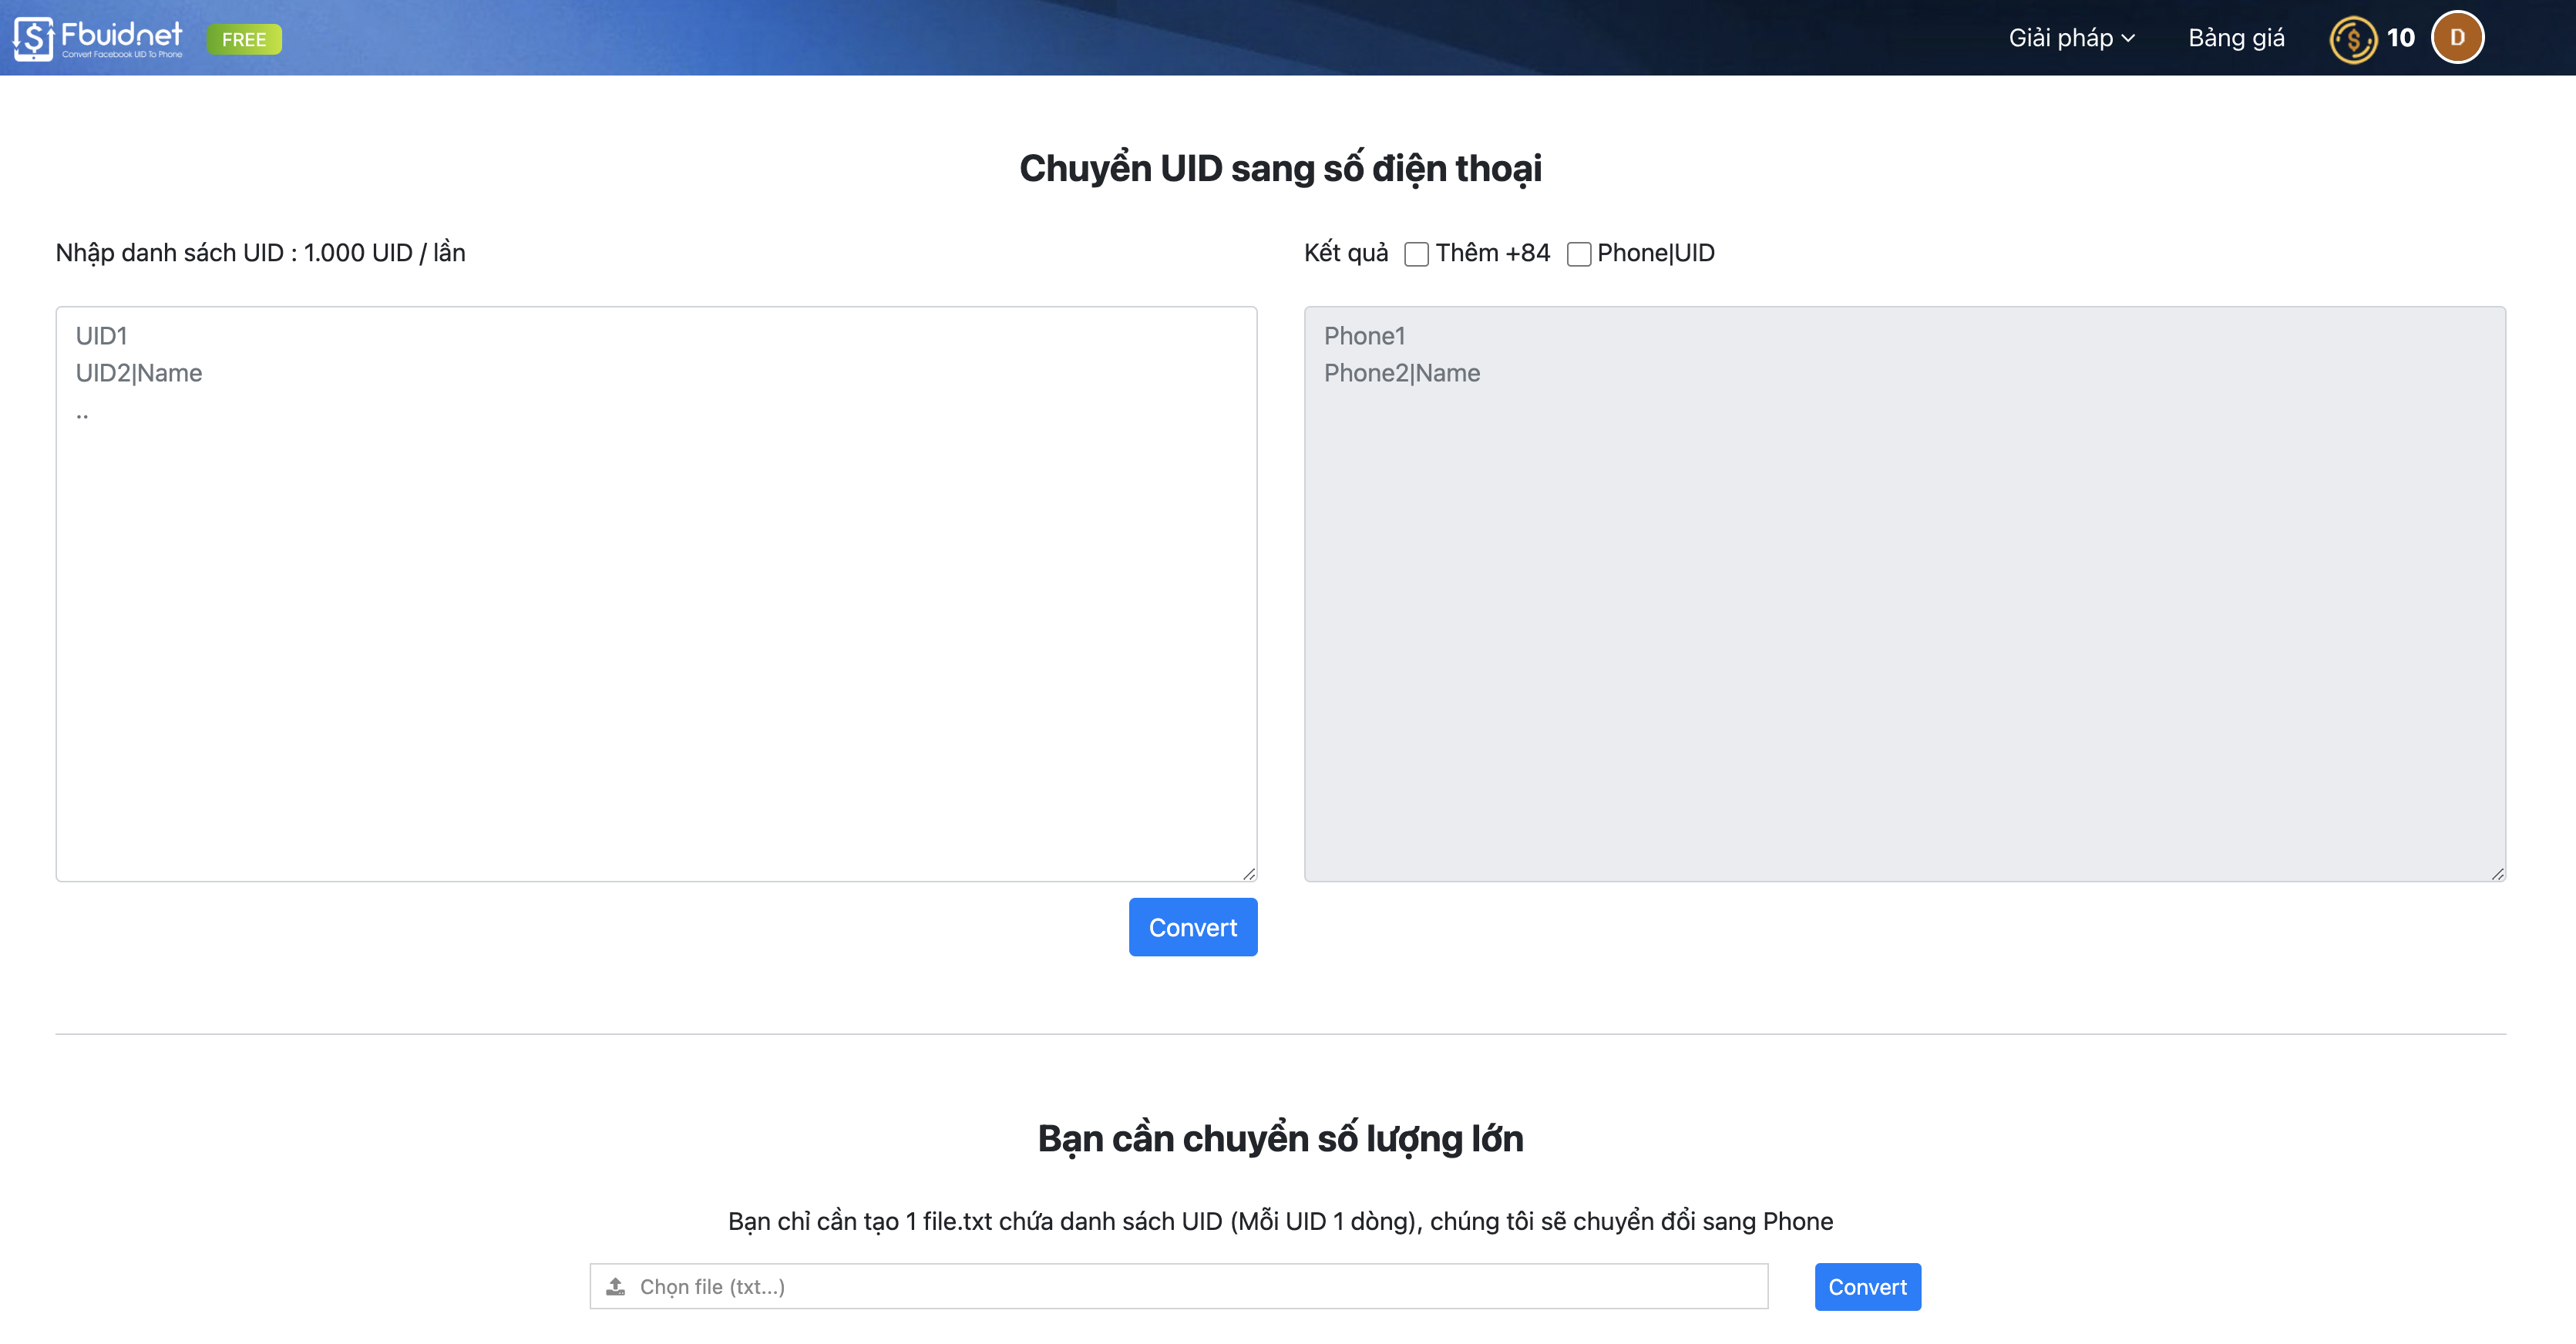
Task: Open the Bảng giá menu item
Action: (2232, 35)
